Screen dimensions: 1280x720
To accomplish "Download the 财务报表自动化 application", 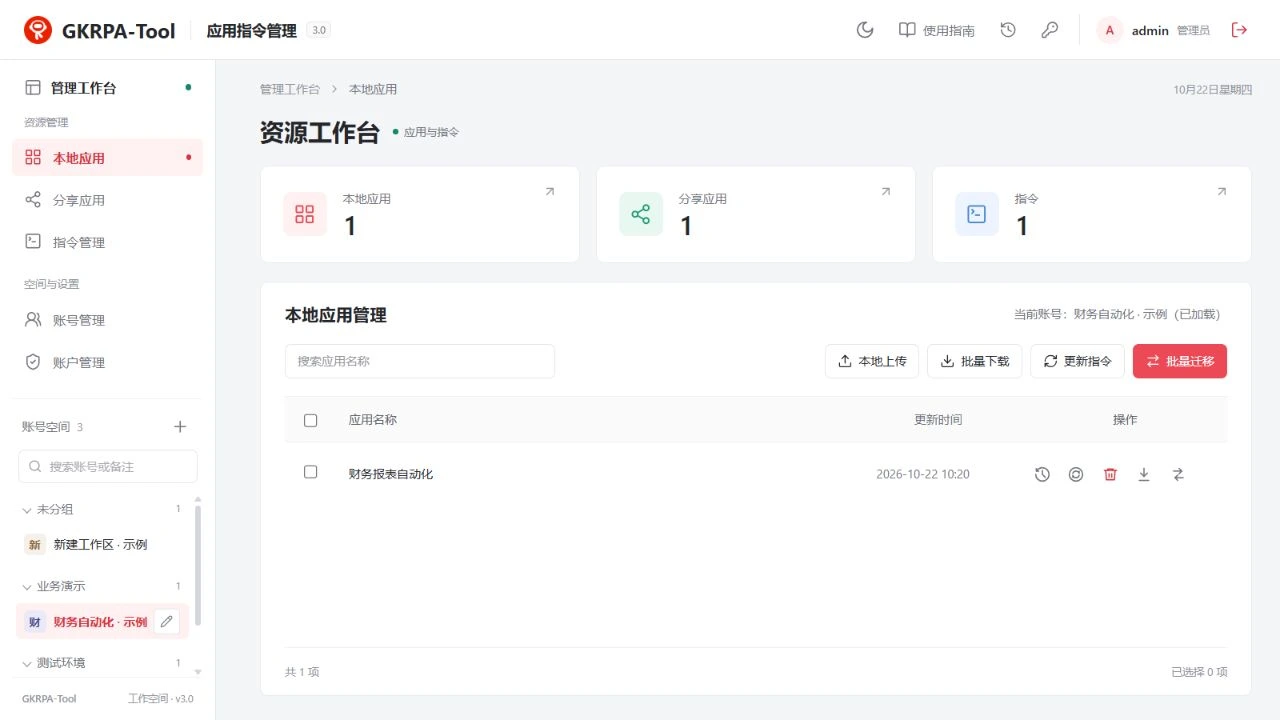I will pyautogui.click(x=1144, y=474).
